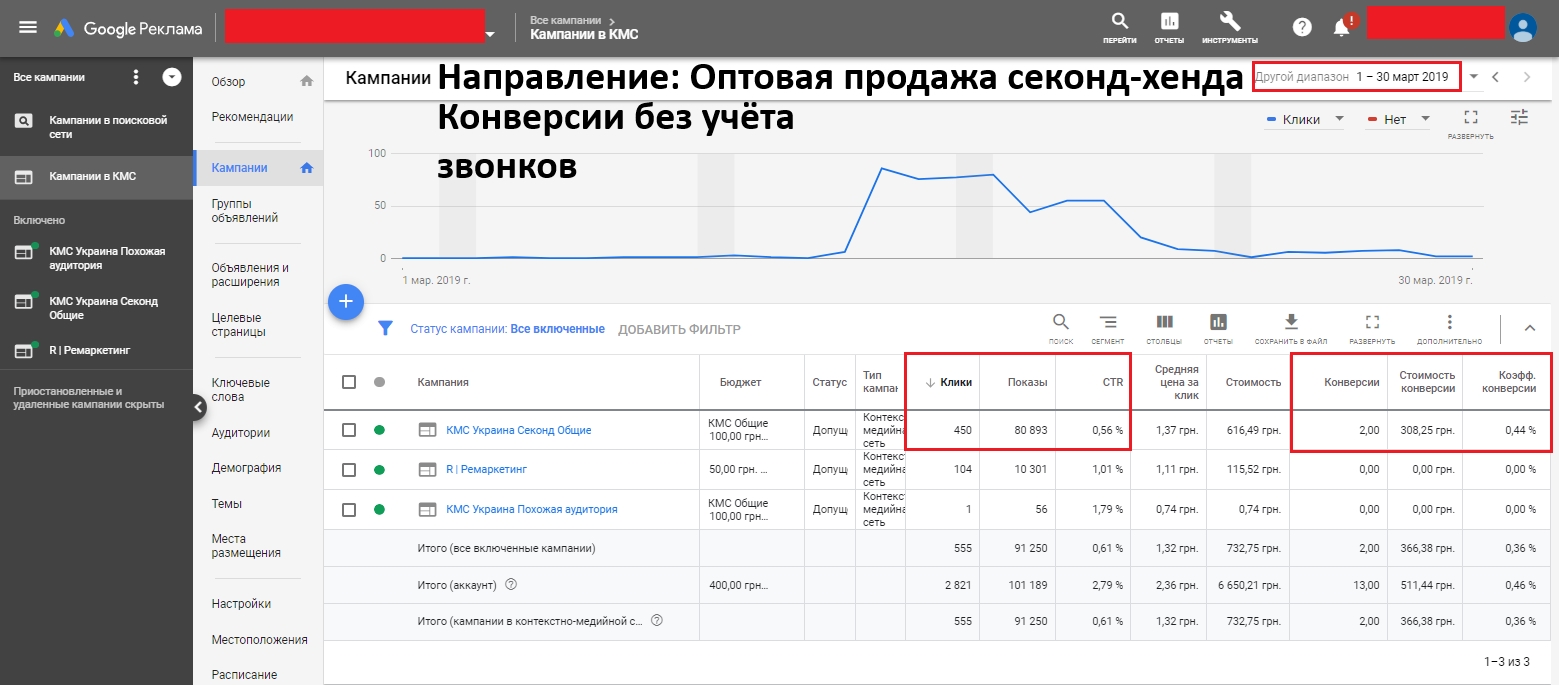This screenshot has width=1559, height=685.
Task: Open the Нет second metric dropdown
Action: coord(1398,119)
